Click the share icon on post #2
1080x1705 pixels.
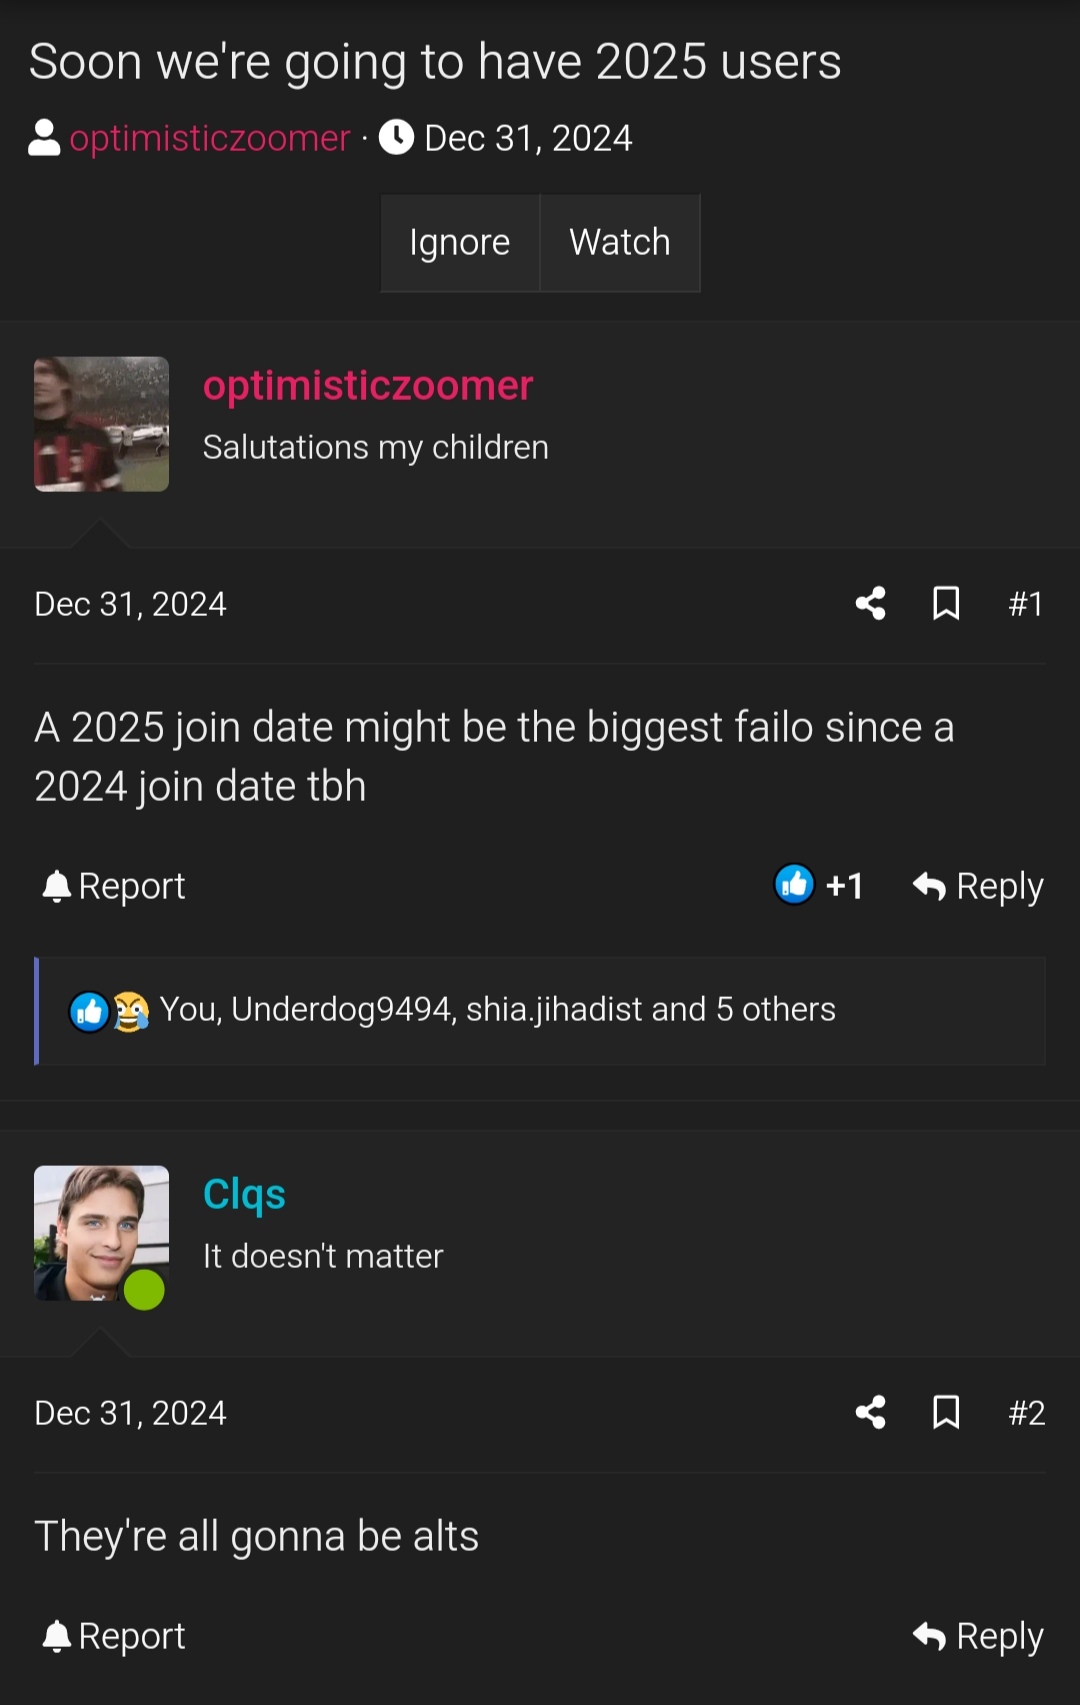(x=869, y=1412)
